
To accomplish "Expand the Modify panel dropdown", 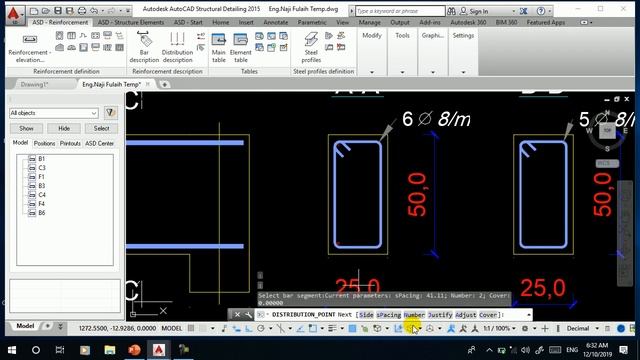I will (372, 72).
